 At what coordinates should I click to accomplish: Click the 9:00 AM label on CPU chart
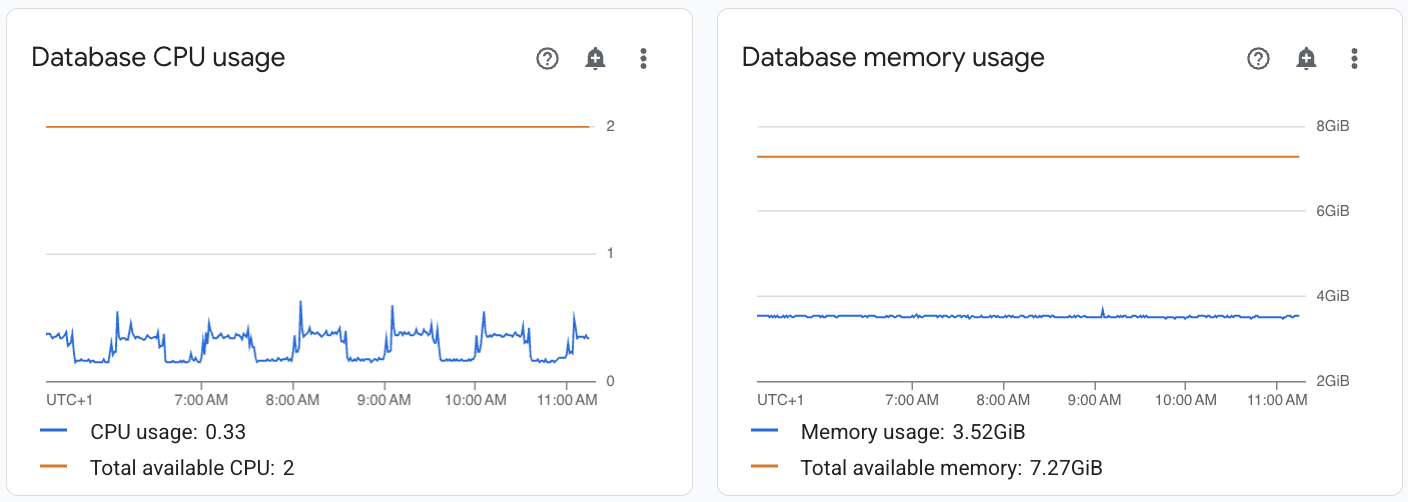[385, 400]
